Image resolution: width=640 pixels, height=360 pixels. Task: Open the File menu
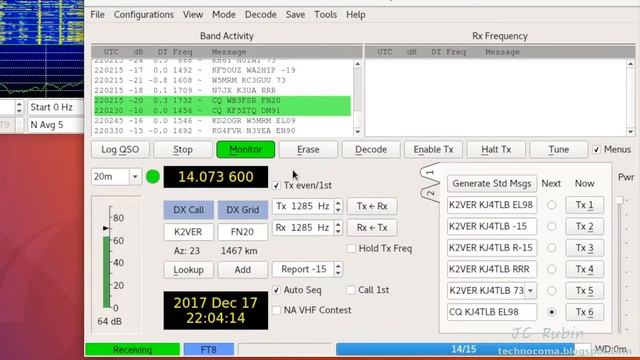point(97,15)
